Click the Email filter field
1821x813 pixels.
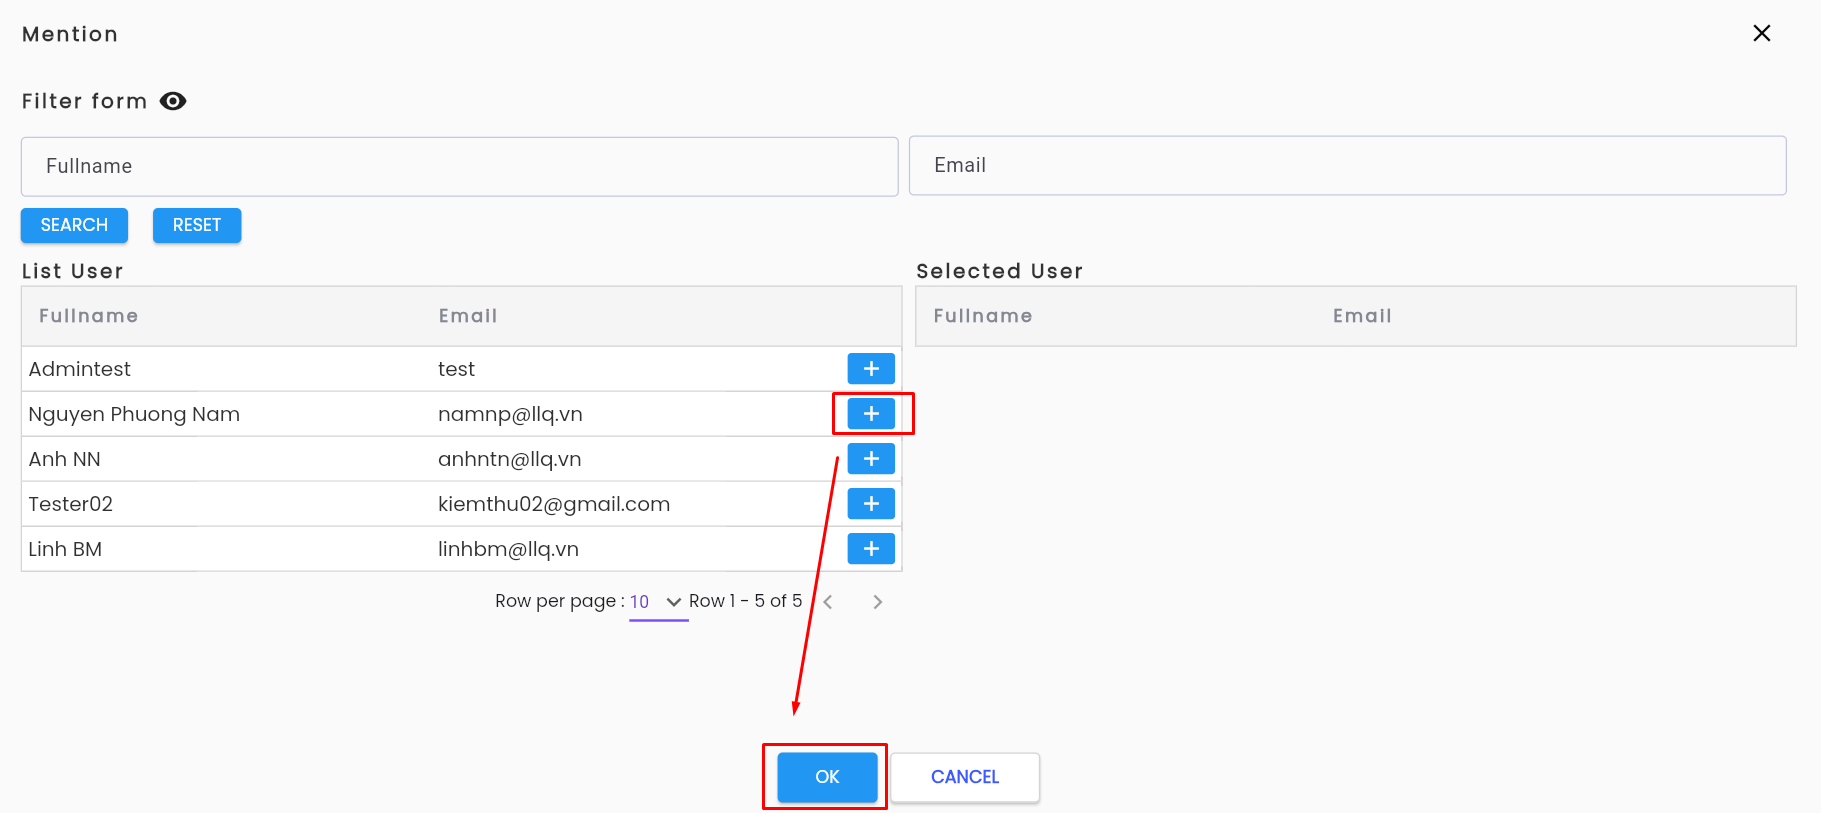(1347, 166)
